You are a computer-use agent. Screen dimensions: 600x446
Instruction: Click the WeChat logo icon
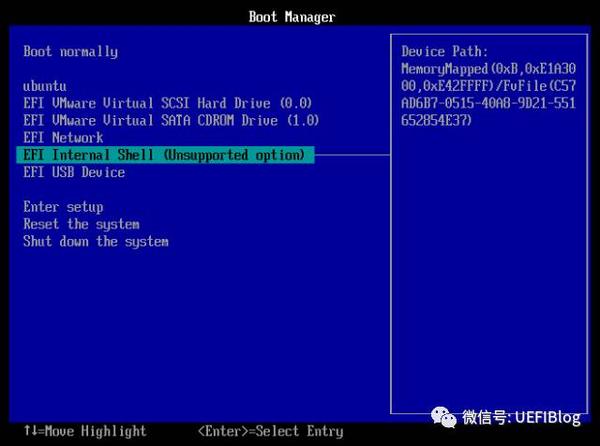point(444,417)
